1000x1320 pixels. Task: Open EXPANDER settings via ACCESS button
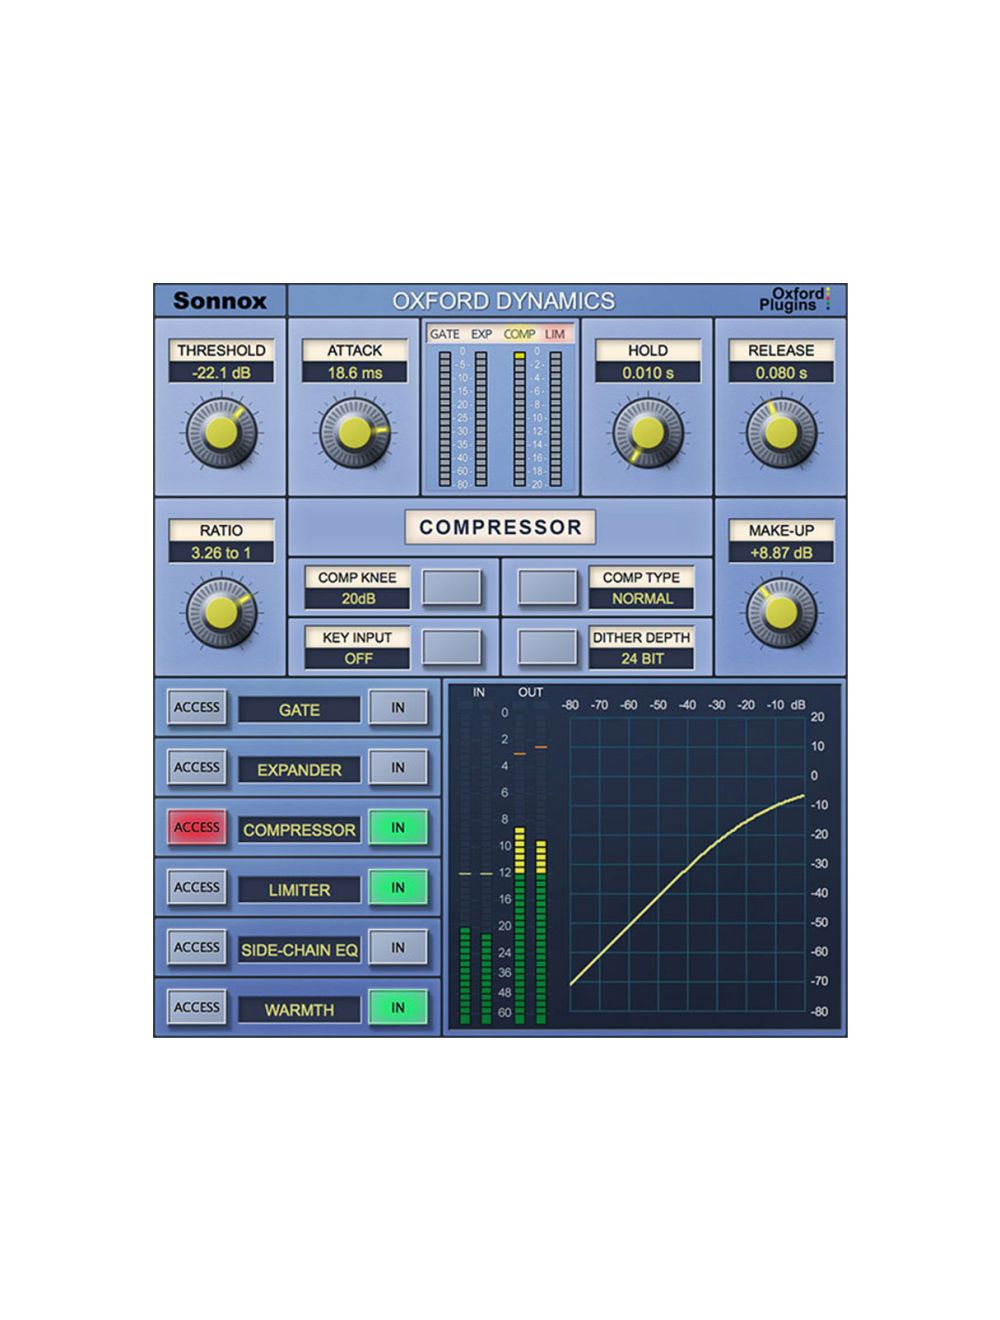tap(196, 767)
